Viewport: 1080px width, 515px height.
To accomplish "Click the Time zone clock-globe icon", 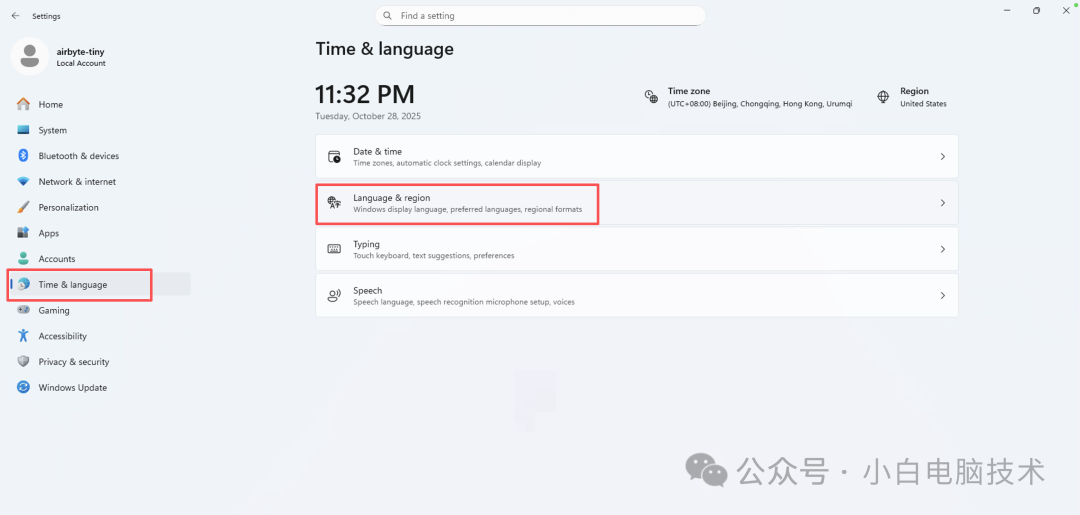I will point(651,96).
